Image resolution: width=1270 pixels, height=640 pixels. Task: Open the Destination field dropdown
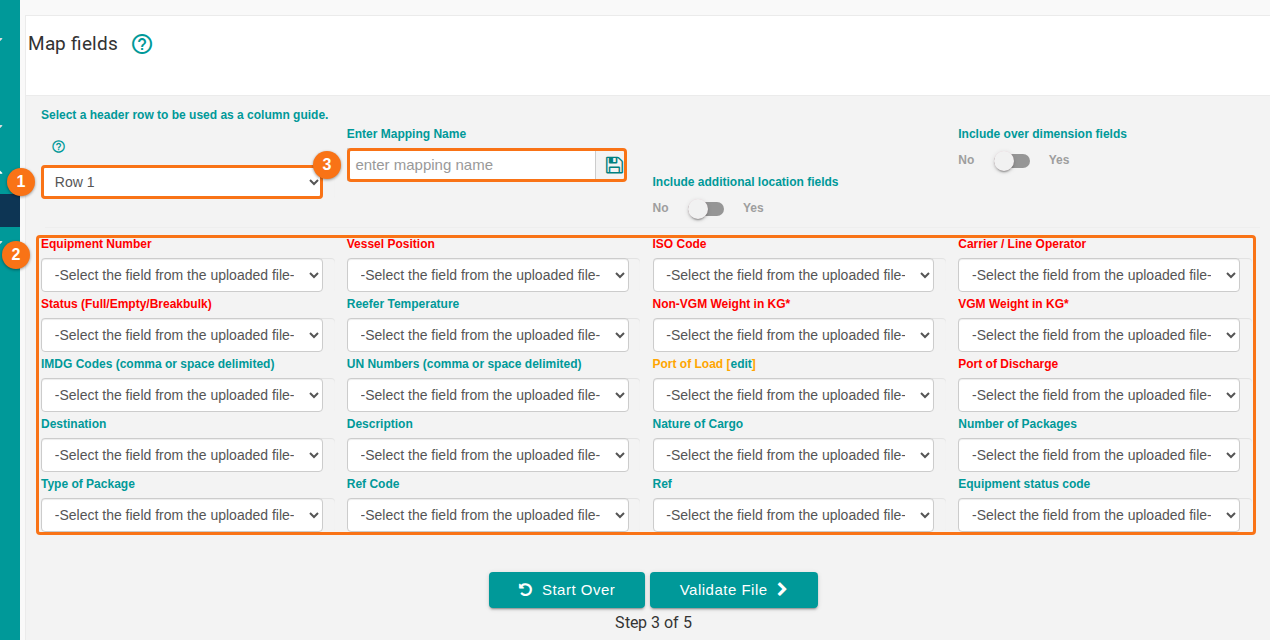click(x=182, y=455)
